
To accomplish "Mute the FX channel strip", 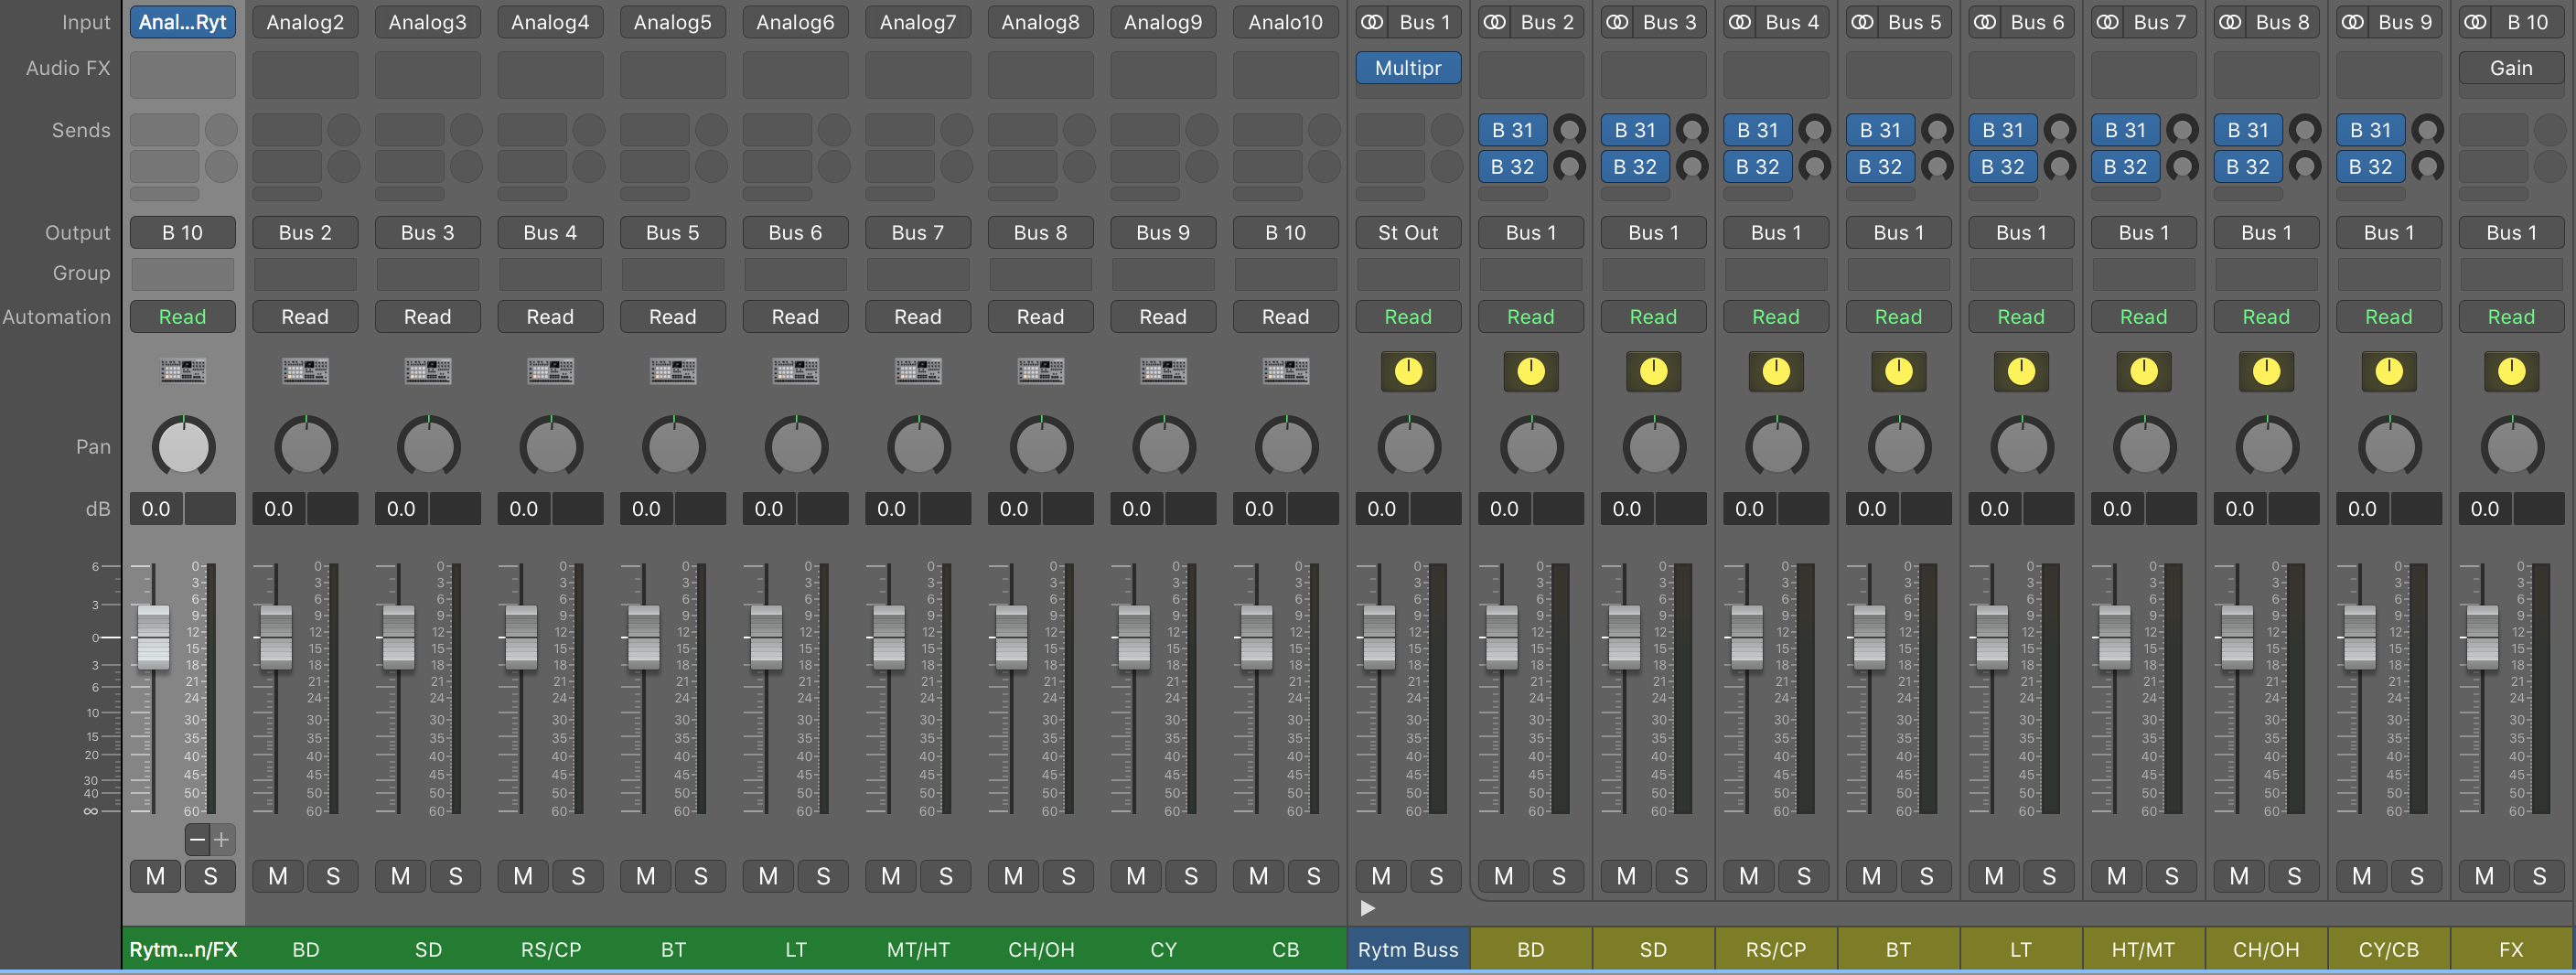I will 2483,876.
